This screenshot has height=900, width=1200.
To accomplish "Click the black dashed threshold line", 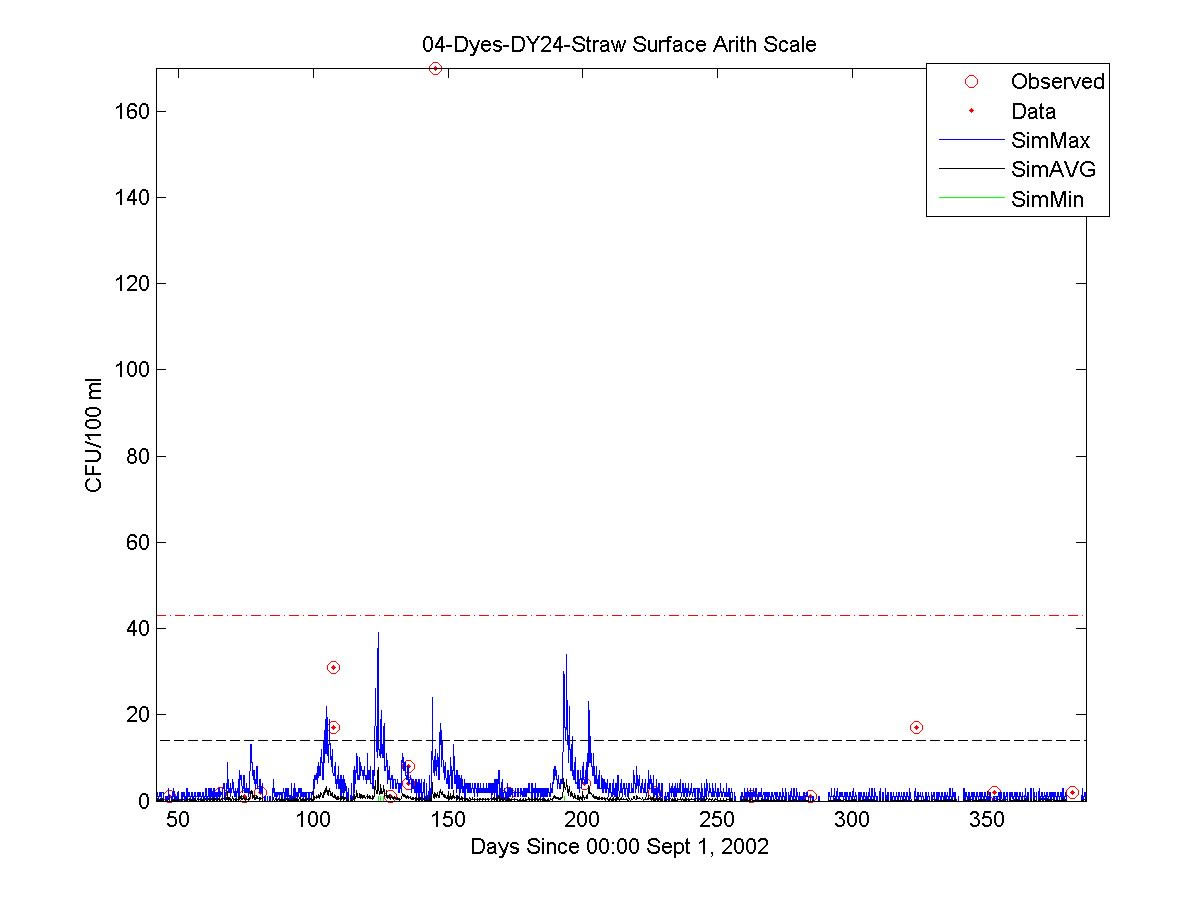I will point(621,740).
